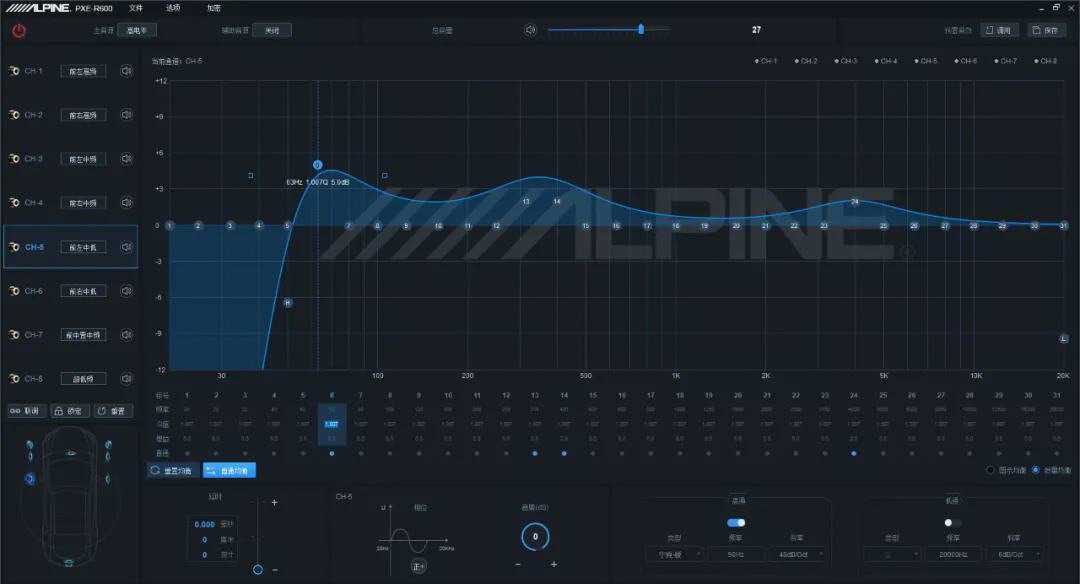Click the channel volume knob showing 0

(x=535, y=536)
